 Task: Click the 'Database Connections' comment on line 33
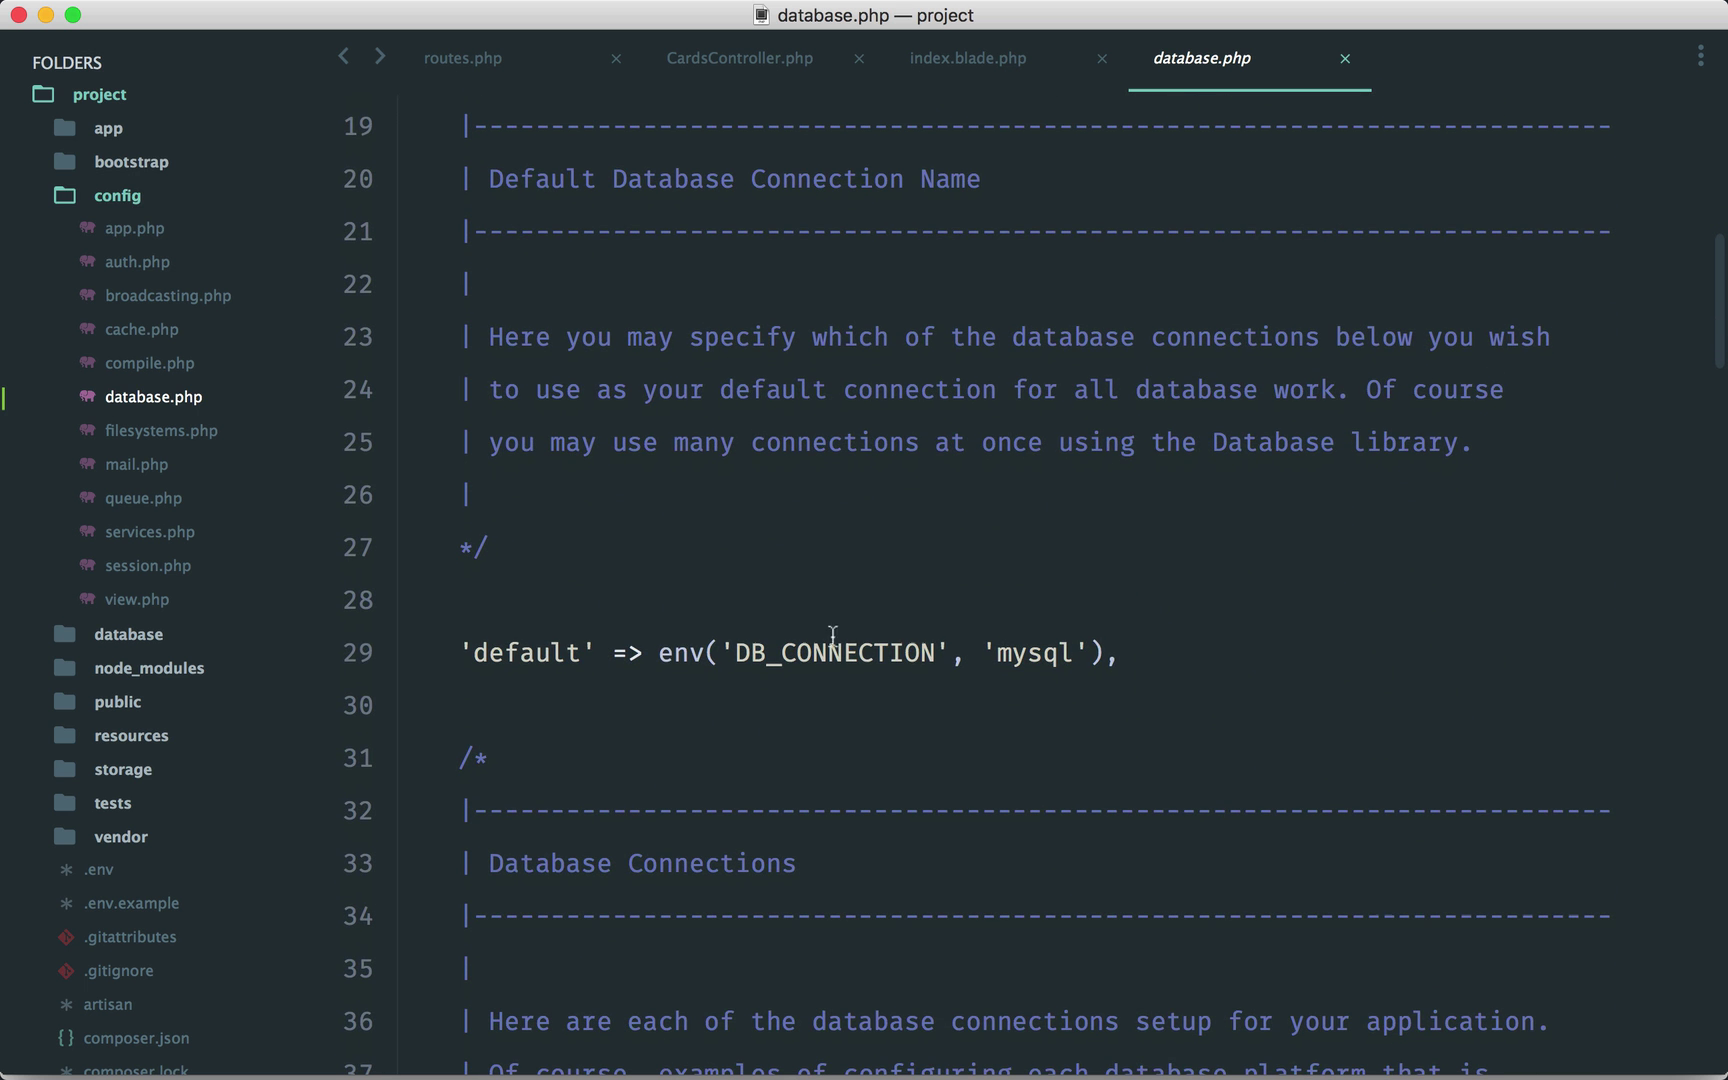pyautogui.click(x=642, y=864)
